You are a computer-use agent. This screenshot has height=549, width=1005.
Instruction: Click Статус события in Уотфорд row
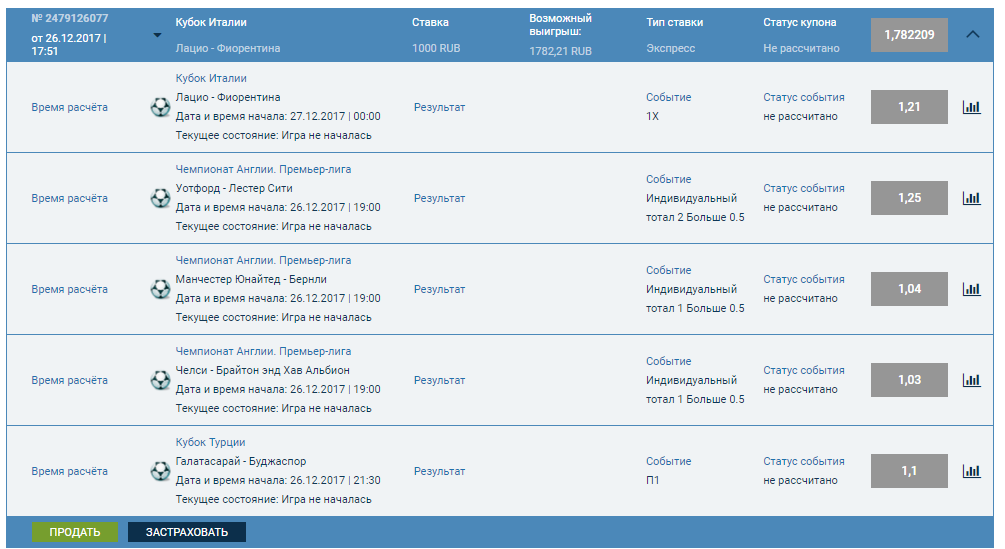pyautogui.click(x=804, y=188)
